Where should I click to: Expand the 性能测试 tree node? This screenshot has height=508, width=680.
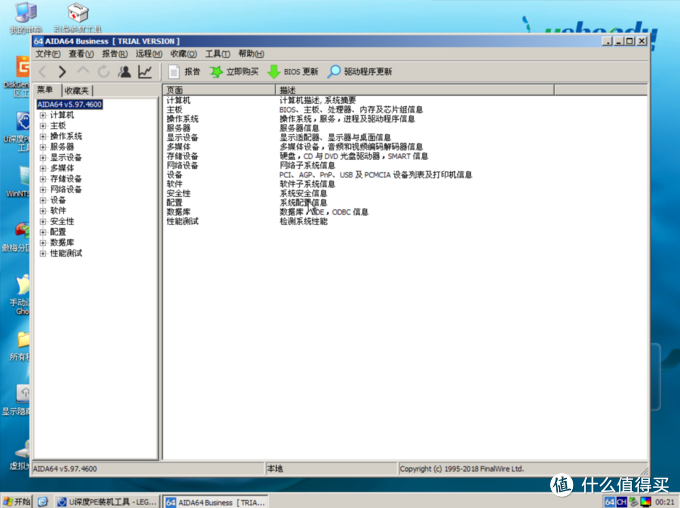click(43, 253)
